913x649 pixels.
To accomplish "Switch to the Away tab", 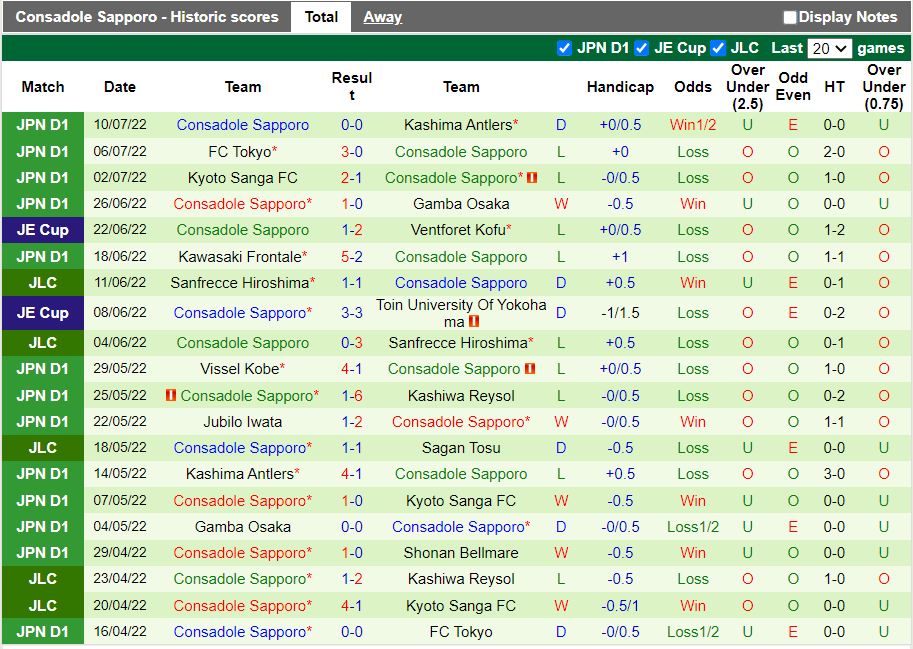I will pyautogui.click(x=382, y=17).
